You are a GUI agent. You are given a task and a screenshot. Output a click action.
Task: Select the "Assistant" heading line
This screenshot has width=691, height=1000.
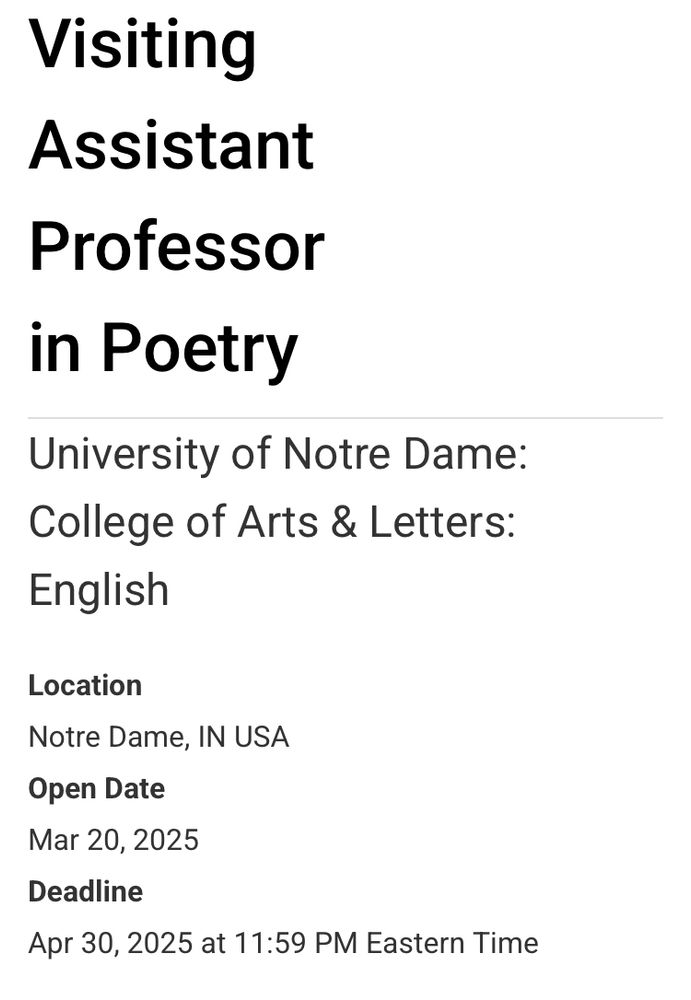click(x=171, y=145)
